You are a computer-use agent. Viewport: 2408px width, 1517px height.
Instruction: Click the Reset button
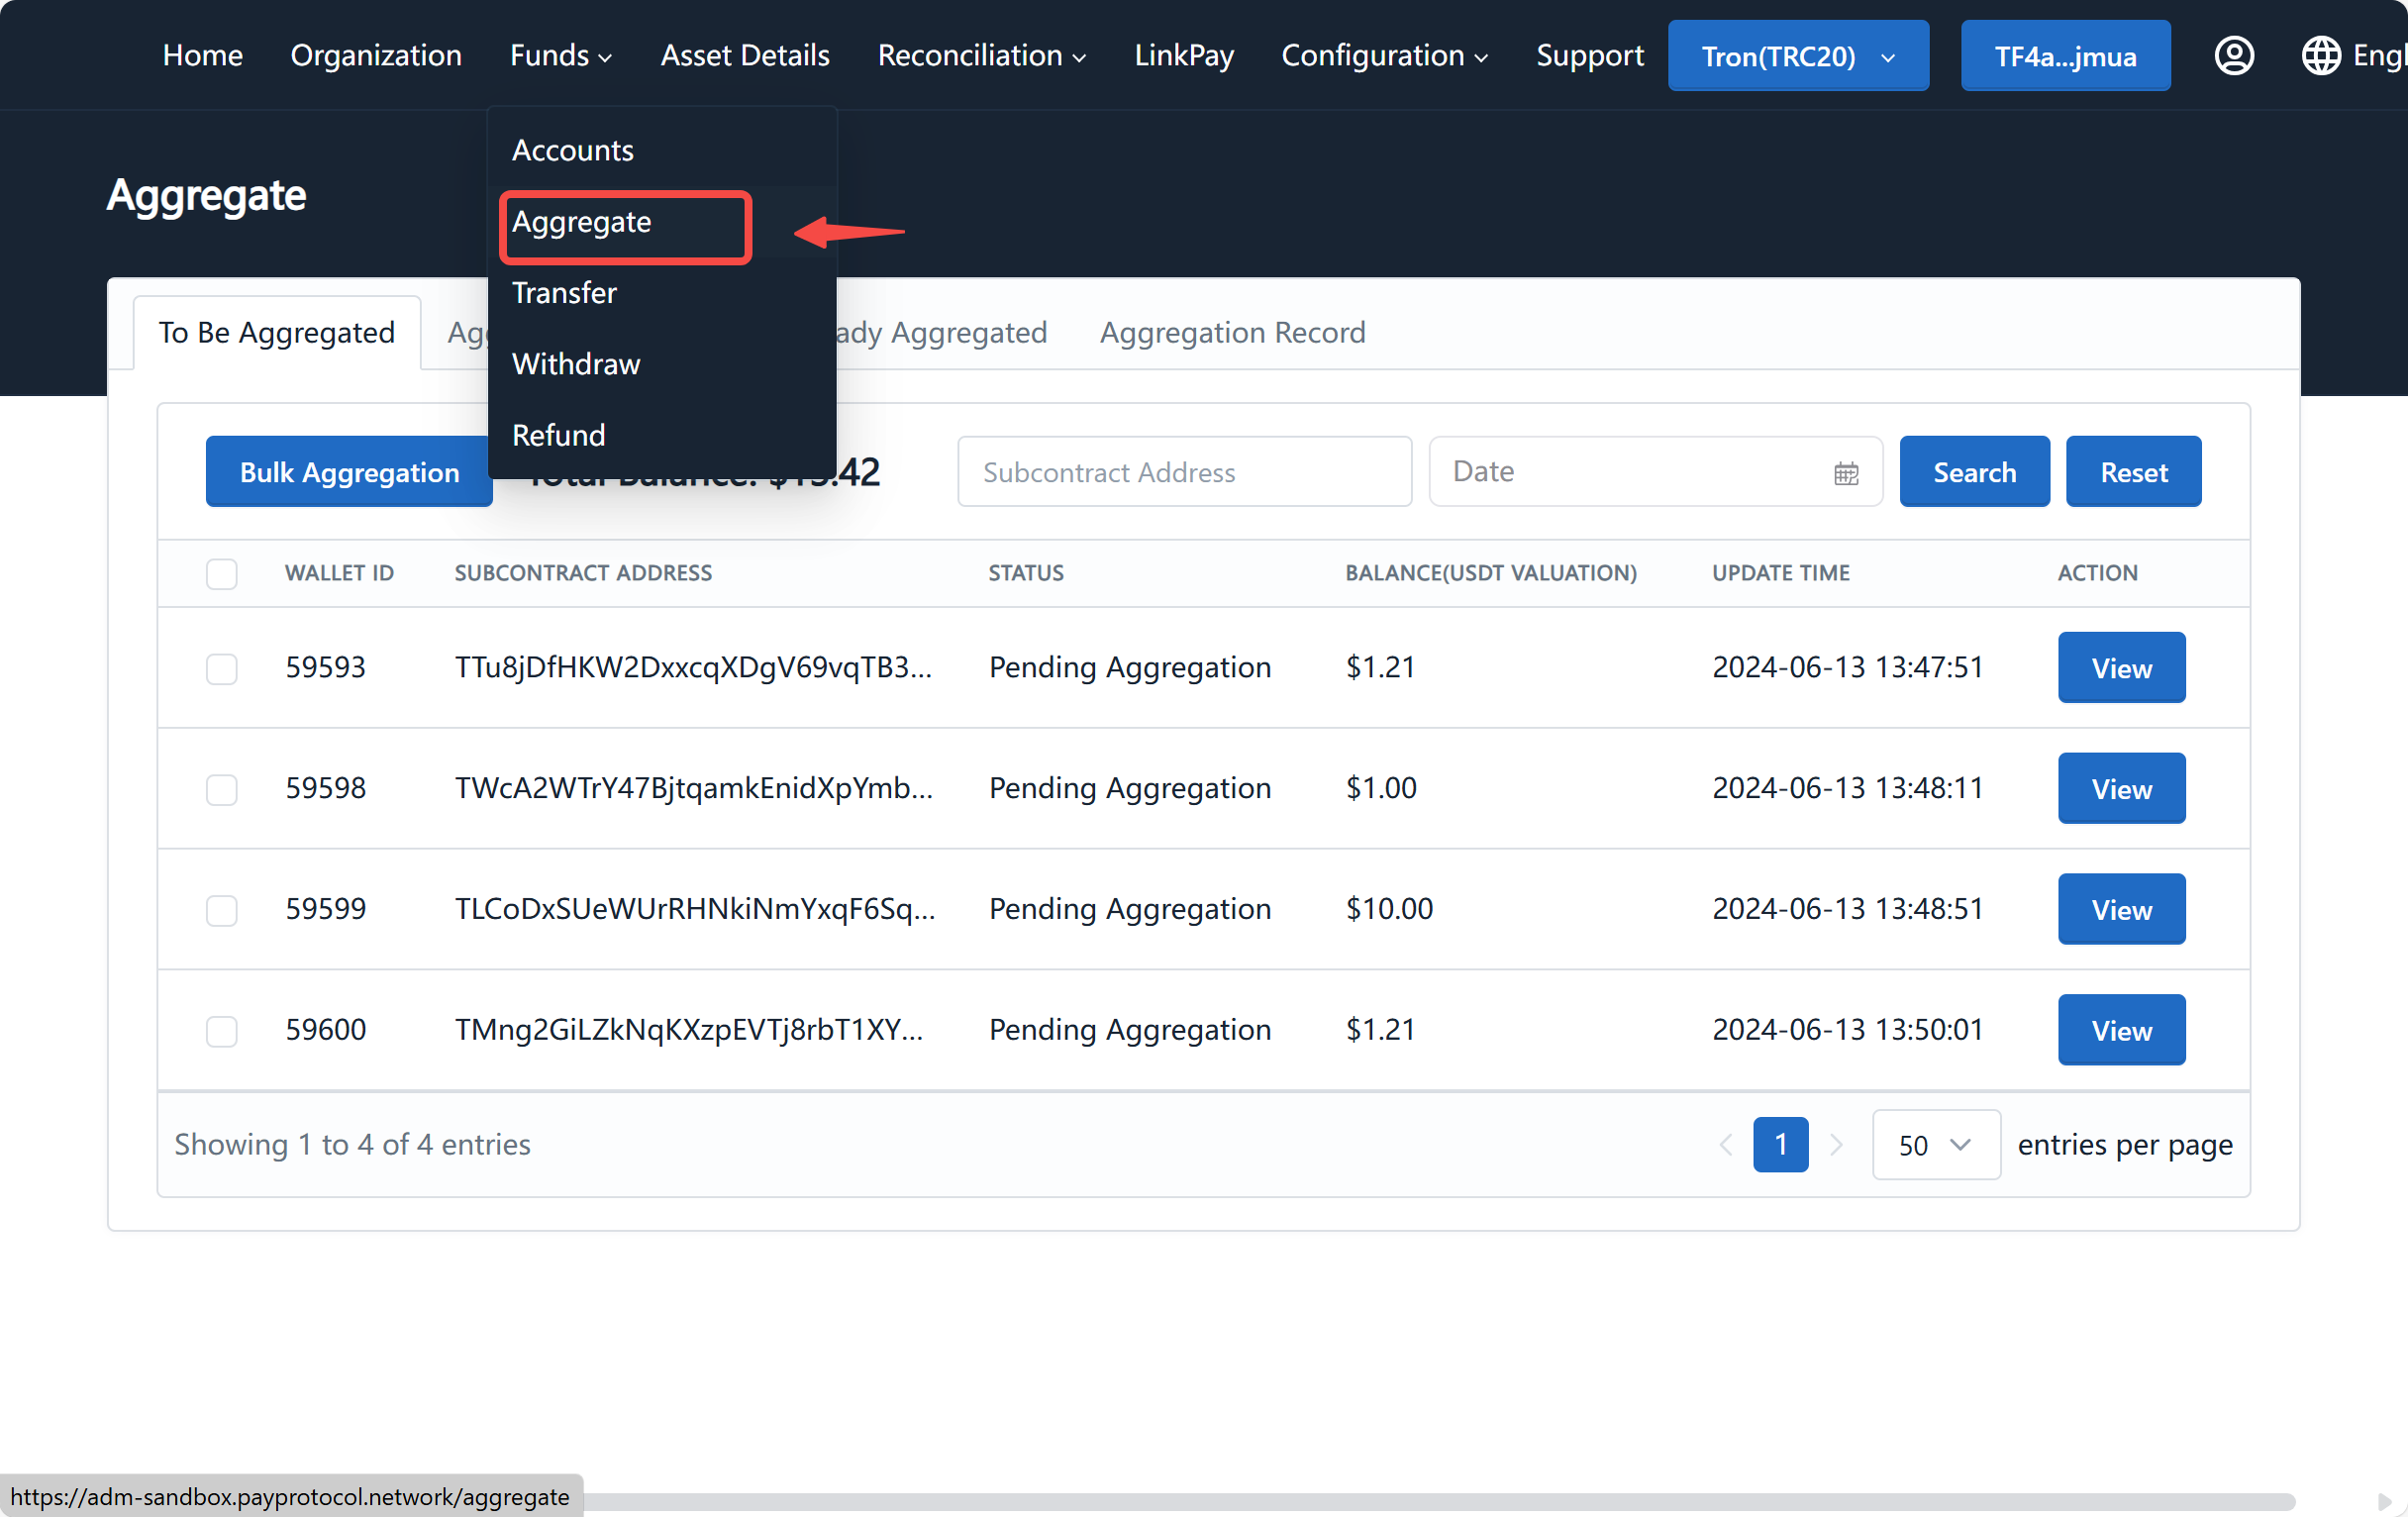tap(2133, 472)
